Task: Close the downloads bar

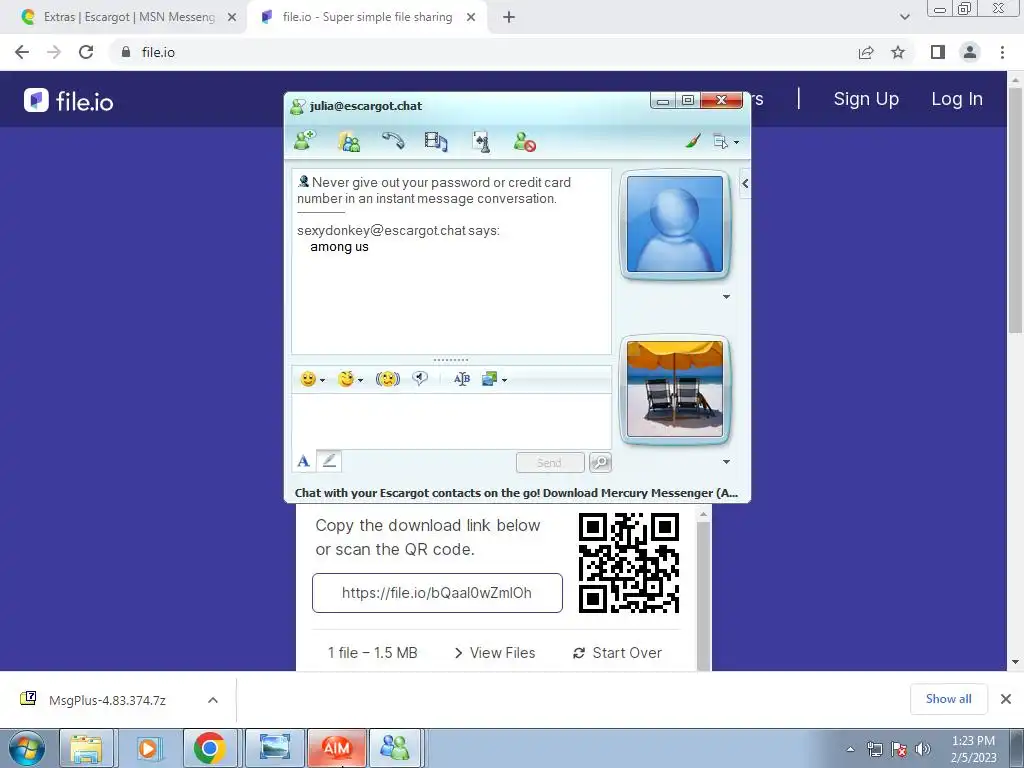Action: coord(1006,699)
